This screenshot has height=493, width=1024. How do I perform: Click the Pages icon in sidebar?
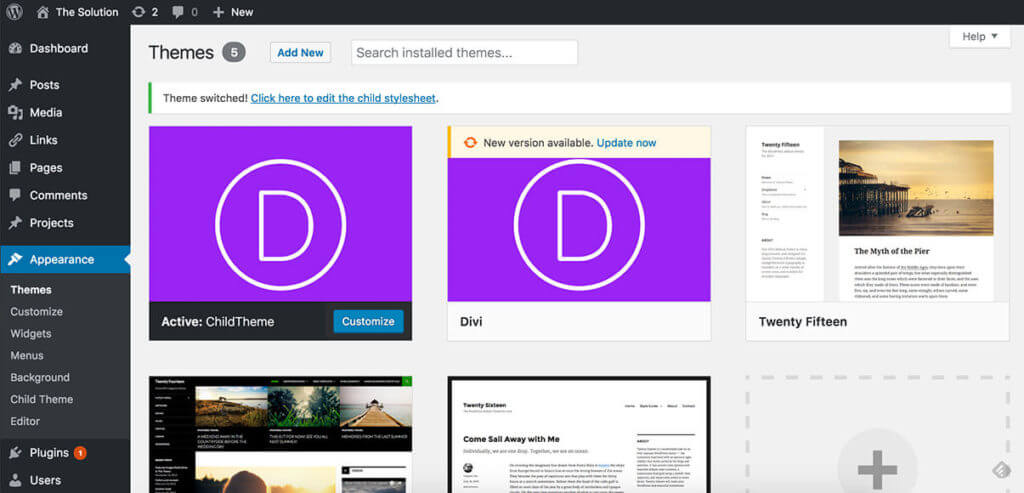click(16, 168)
